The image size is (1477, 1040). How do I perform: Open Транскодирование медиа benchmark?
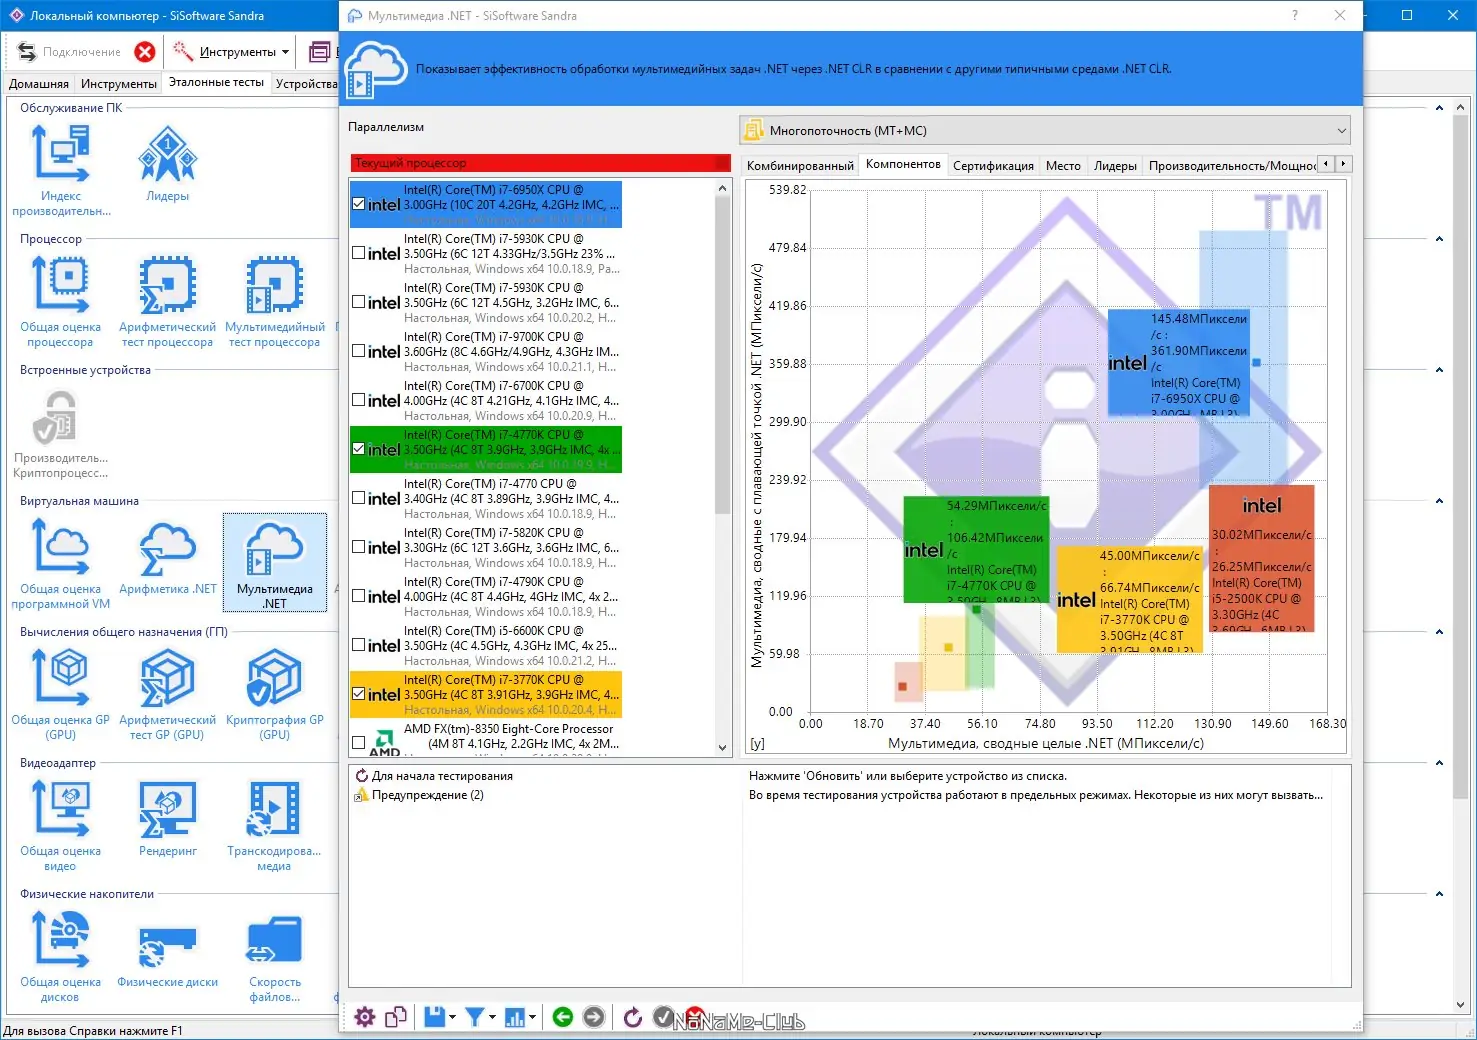coord(275,825)
